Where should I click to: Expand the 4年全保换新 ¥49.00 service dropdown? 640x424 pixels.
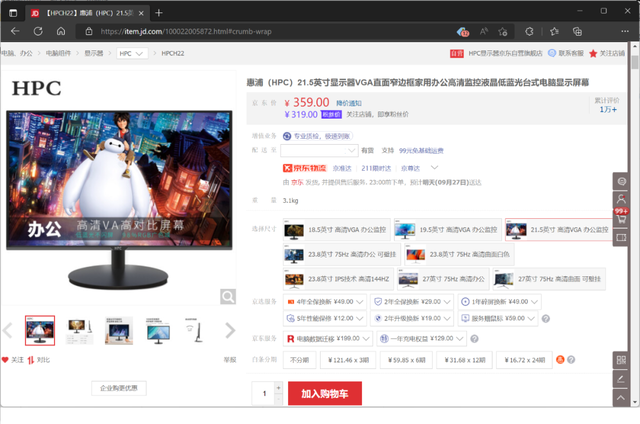325,302
